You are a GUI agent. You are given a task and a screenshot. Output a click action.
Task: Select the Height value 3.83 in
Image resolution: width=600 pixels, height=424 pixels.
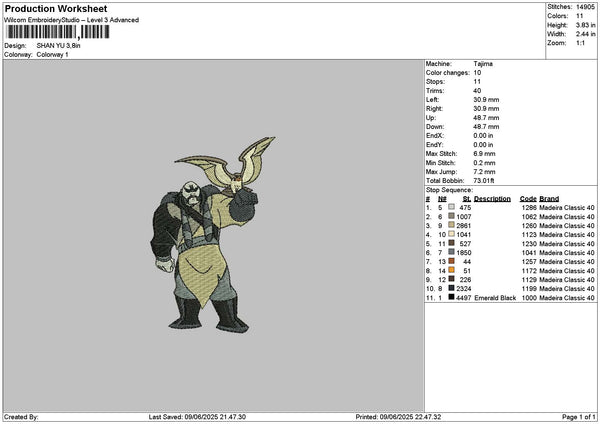pos(585,25)
